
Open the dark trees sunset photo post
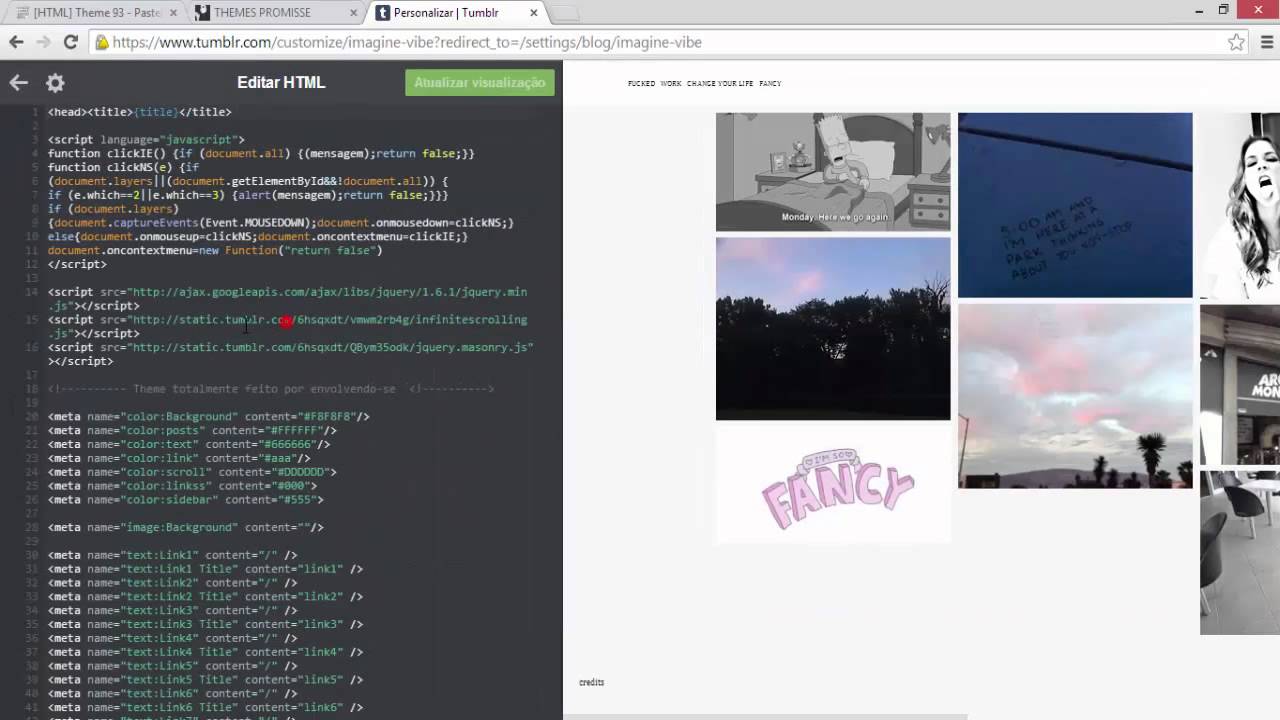pyautogui.click(x=833, y=329)
